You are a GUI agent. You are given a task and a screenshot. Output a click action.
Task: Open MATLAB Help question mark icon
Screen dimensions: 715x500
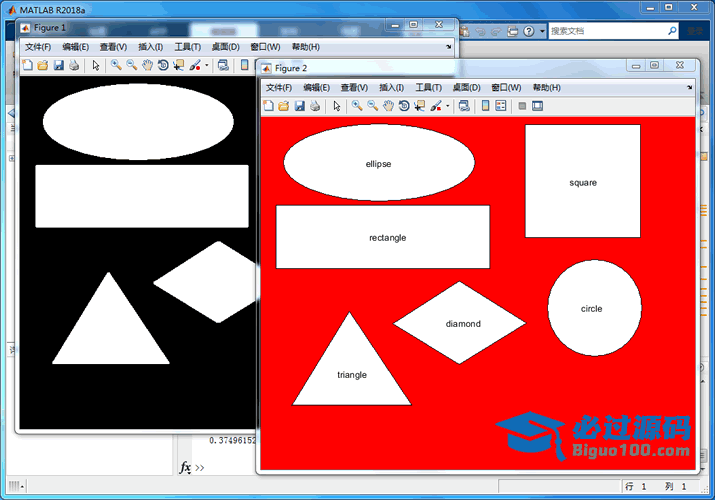coord(528,31)
